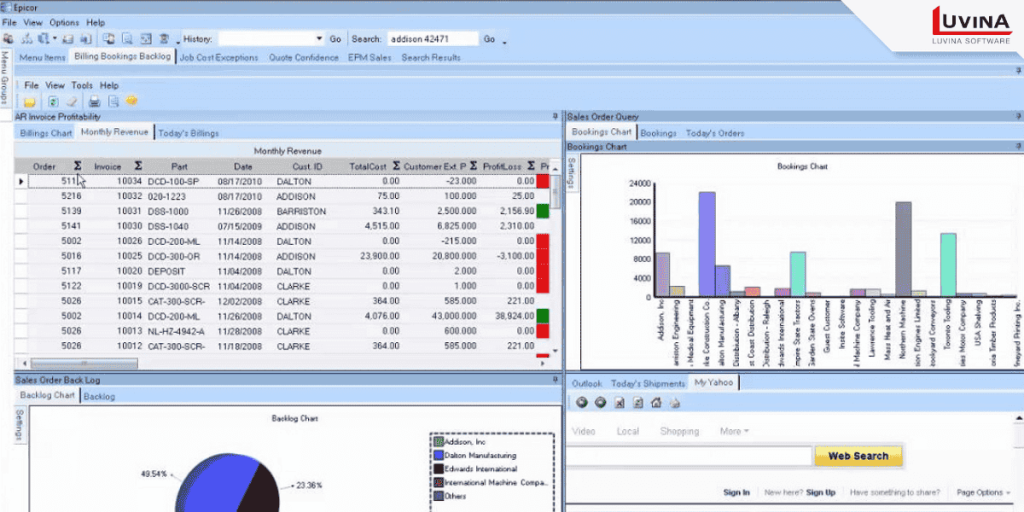
Task: Open the Options menu in main menu bar
Action: [64, 22]
